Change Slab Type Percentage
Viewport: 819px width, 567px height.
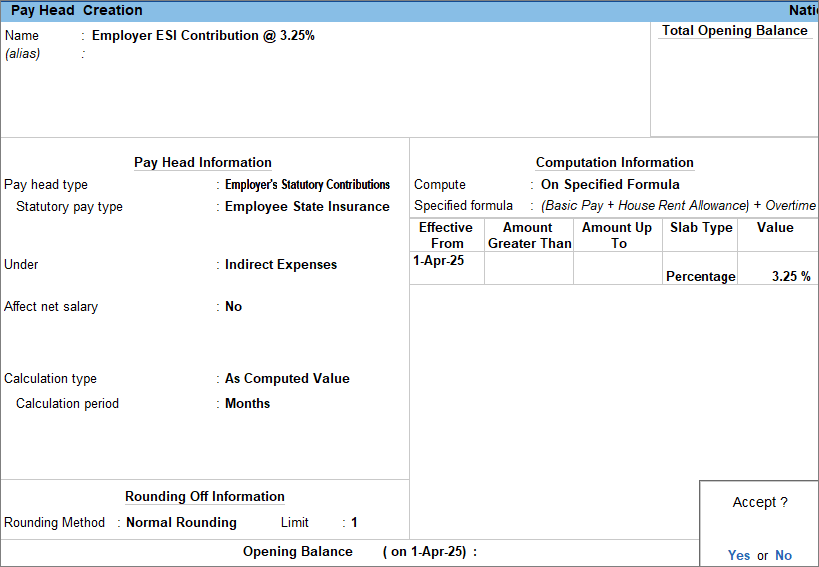(700, 277)
